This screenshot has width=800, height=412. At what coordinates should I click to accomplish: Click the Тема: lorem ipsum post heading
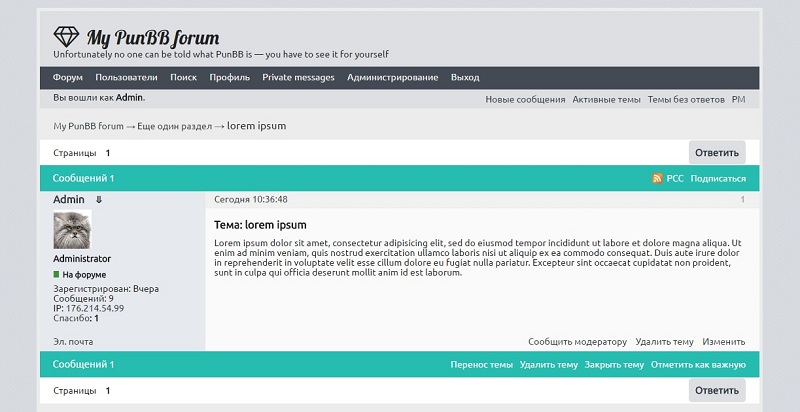260,225
